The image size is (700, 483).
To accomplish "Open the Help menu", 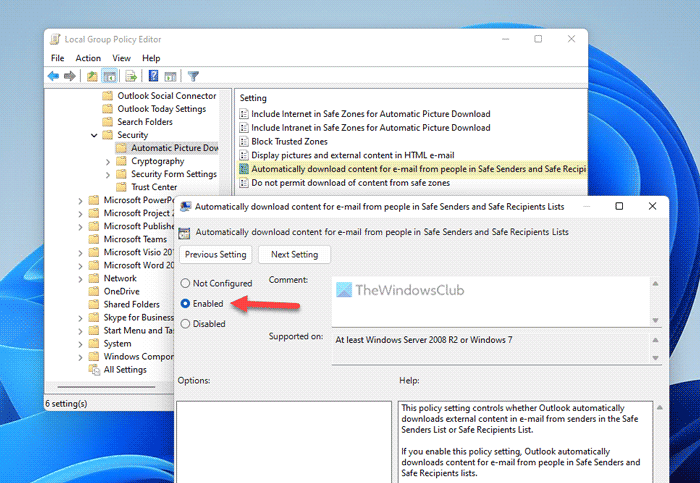I will coord(151,58).
